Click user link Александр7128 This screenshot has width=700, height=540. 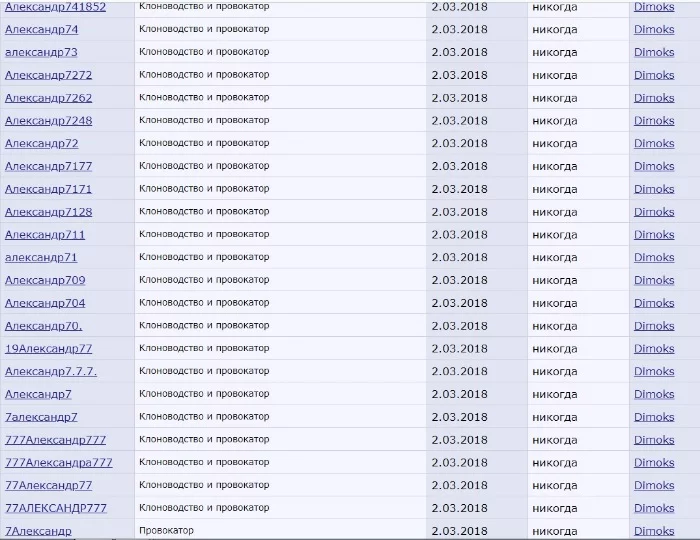click(x=48, y=212)
